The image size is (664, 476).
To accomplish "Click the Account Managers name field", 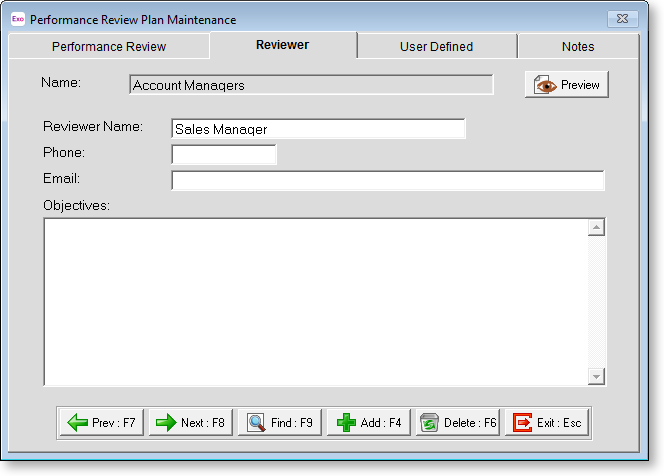I will point(312,85).
